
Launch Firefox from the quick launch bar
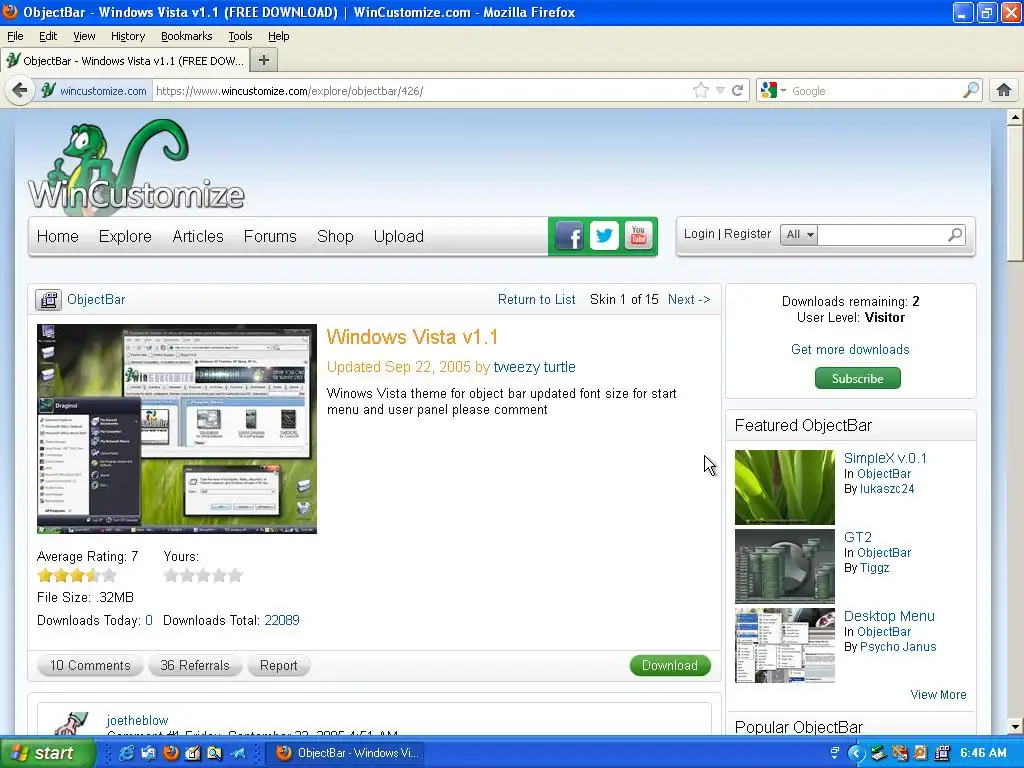click(171, 753)
